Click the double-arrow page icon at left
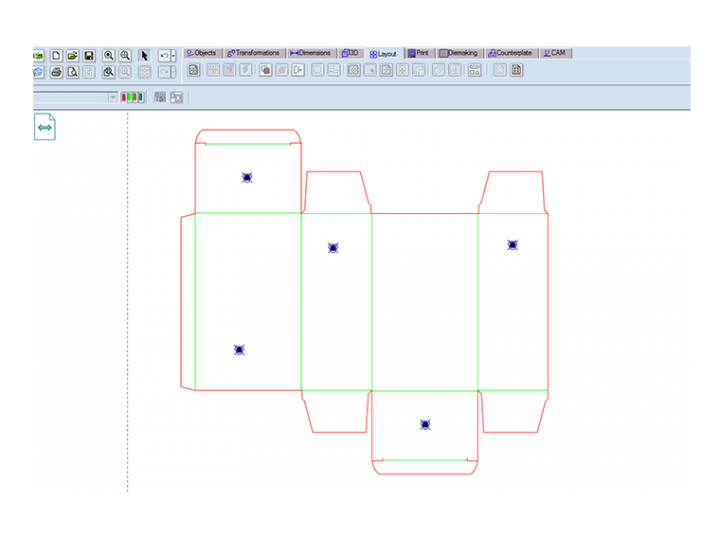The image size is (720, 536). click(44, 127)
